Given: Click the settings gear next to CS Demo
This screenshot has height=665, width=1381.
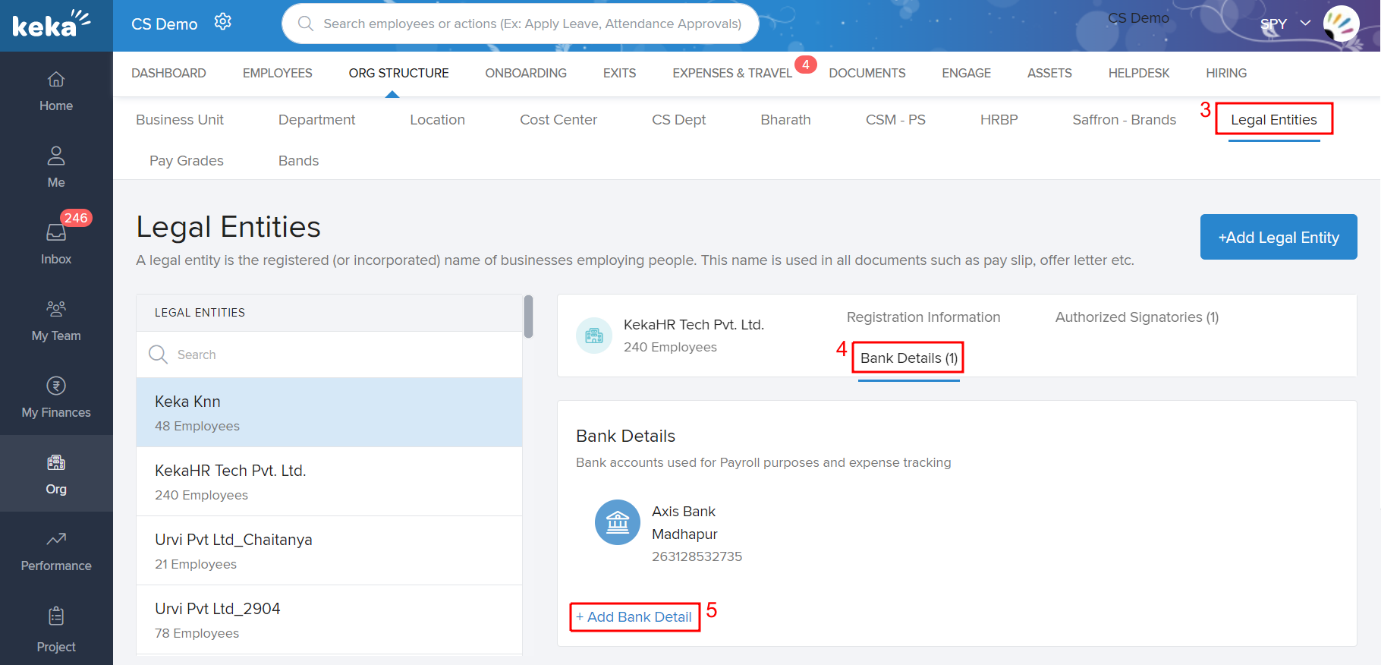Looking at the screenshot, I should tap(223, 22).
